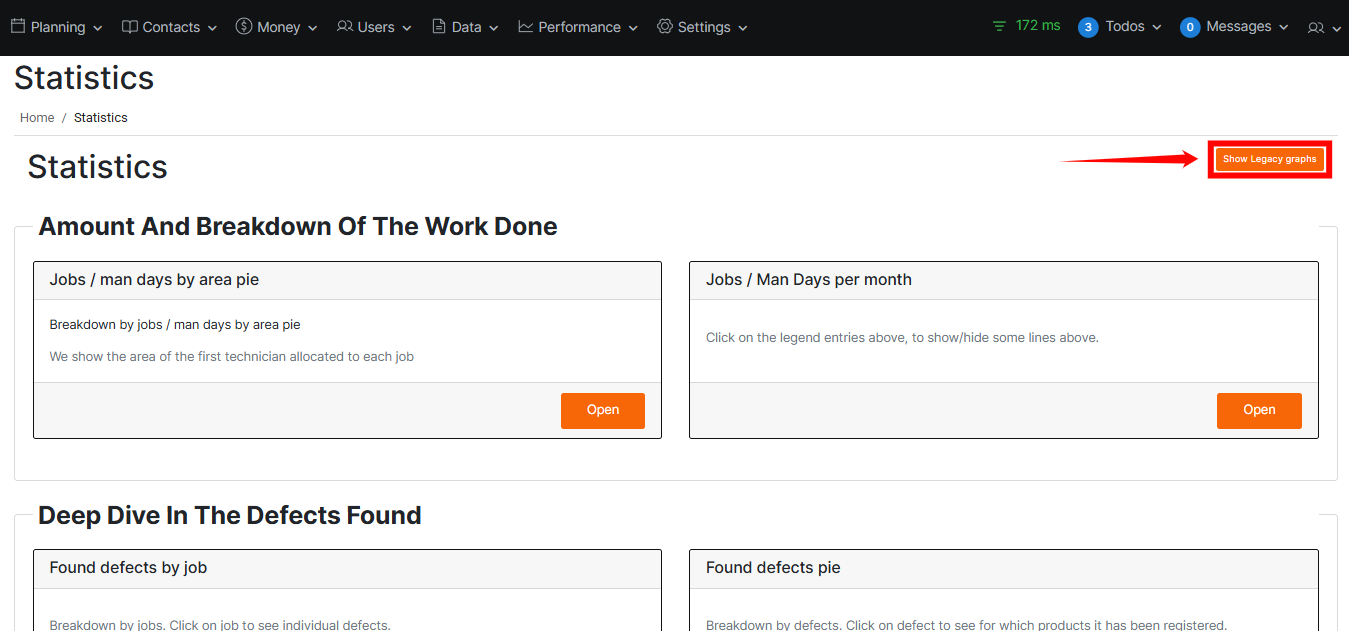Open the Performance menu

click(x=579, y=27)
